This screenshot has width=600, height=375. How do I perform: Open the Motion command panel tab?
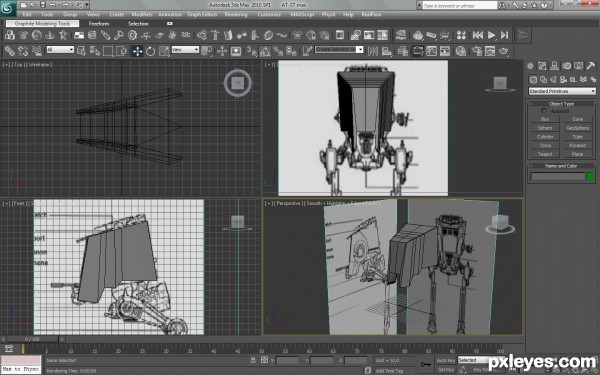566,66
